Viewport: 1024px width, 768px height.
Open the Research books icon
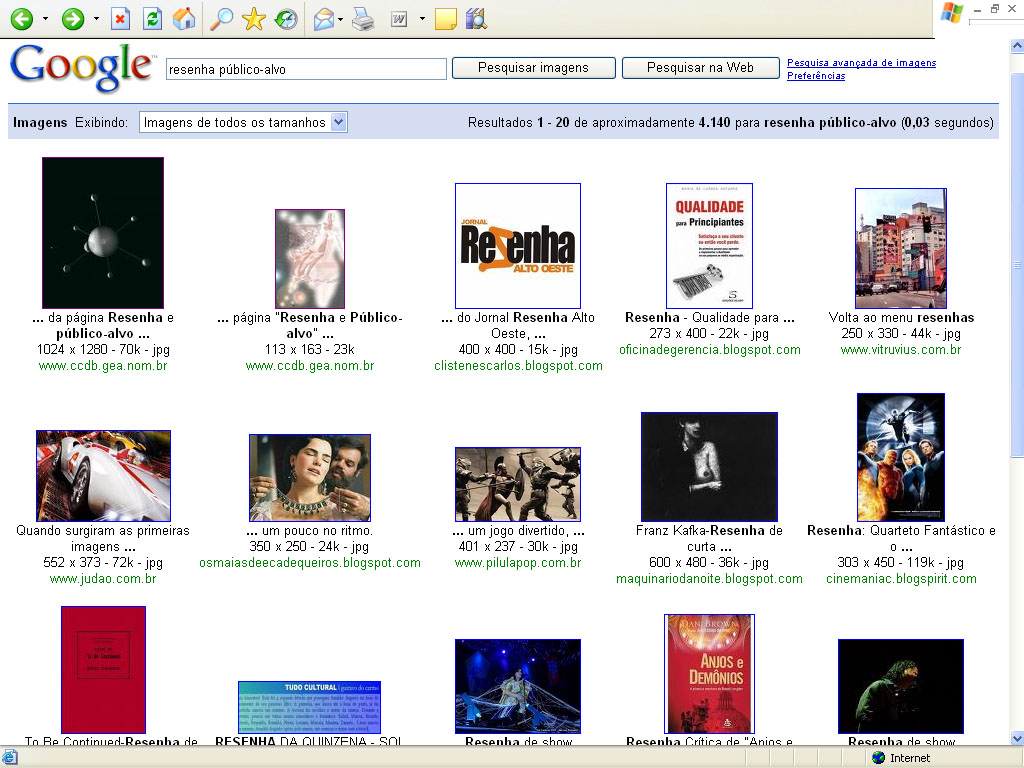coord(476,18)
